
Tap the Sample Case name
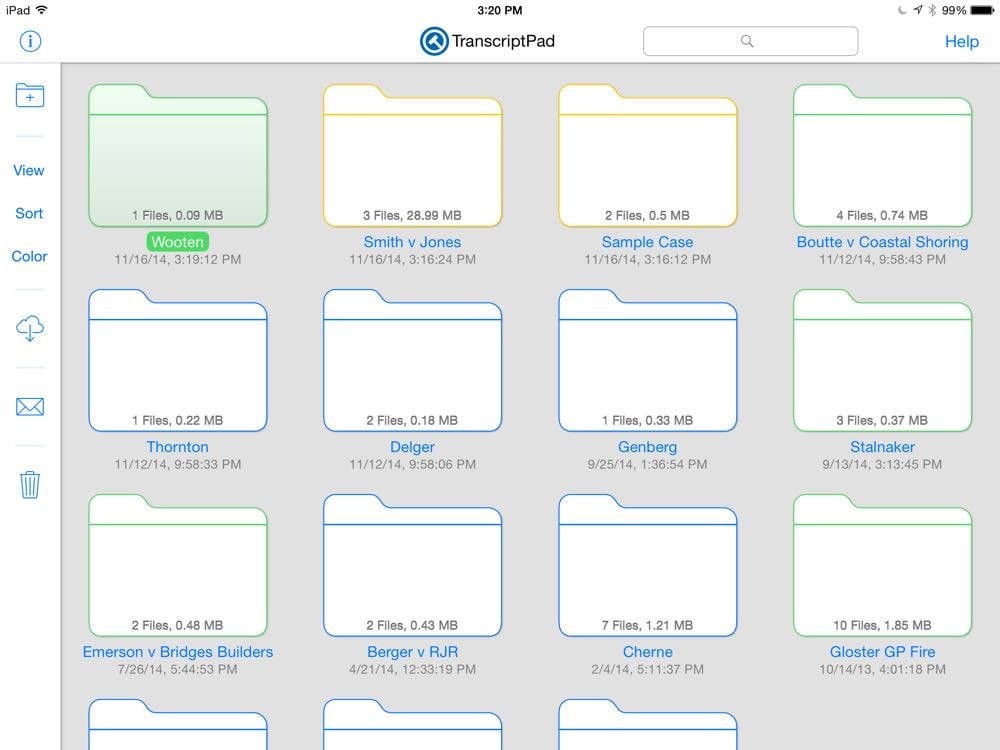[647, 242]
